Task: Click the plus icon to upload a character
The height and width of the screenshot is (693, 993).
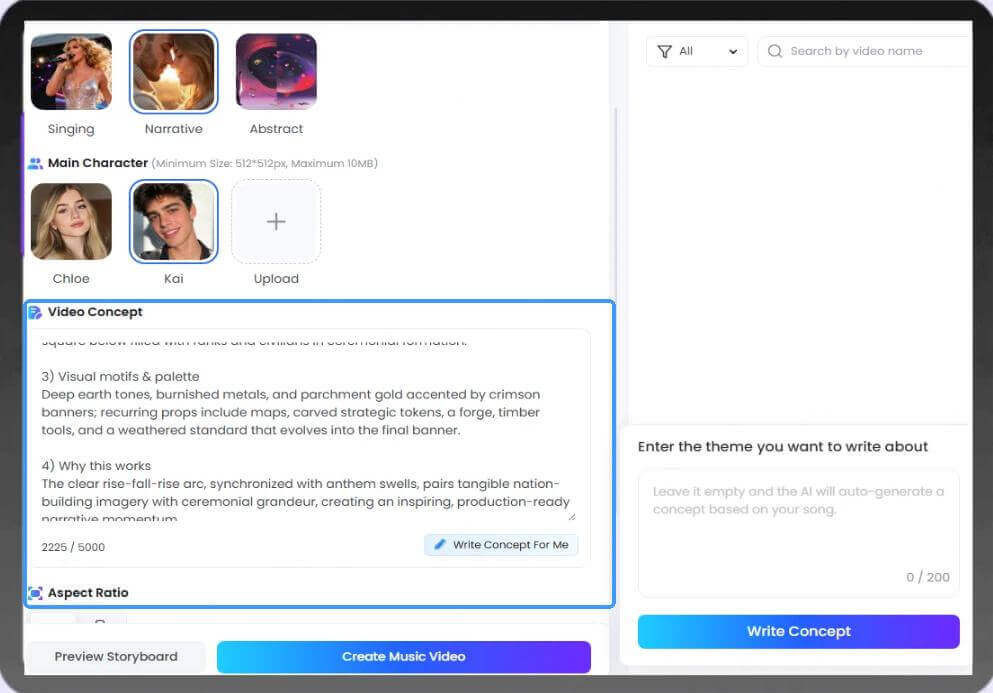Action: [276, 221]
